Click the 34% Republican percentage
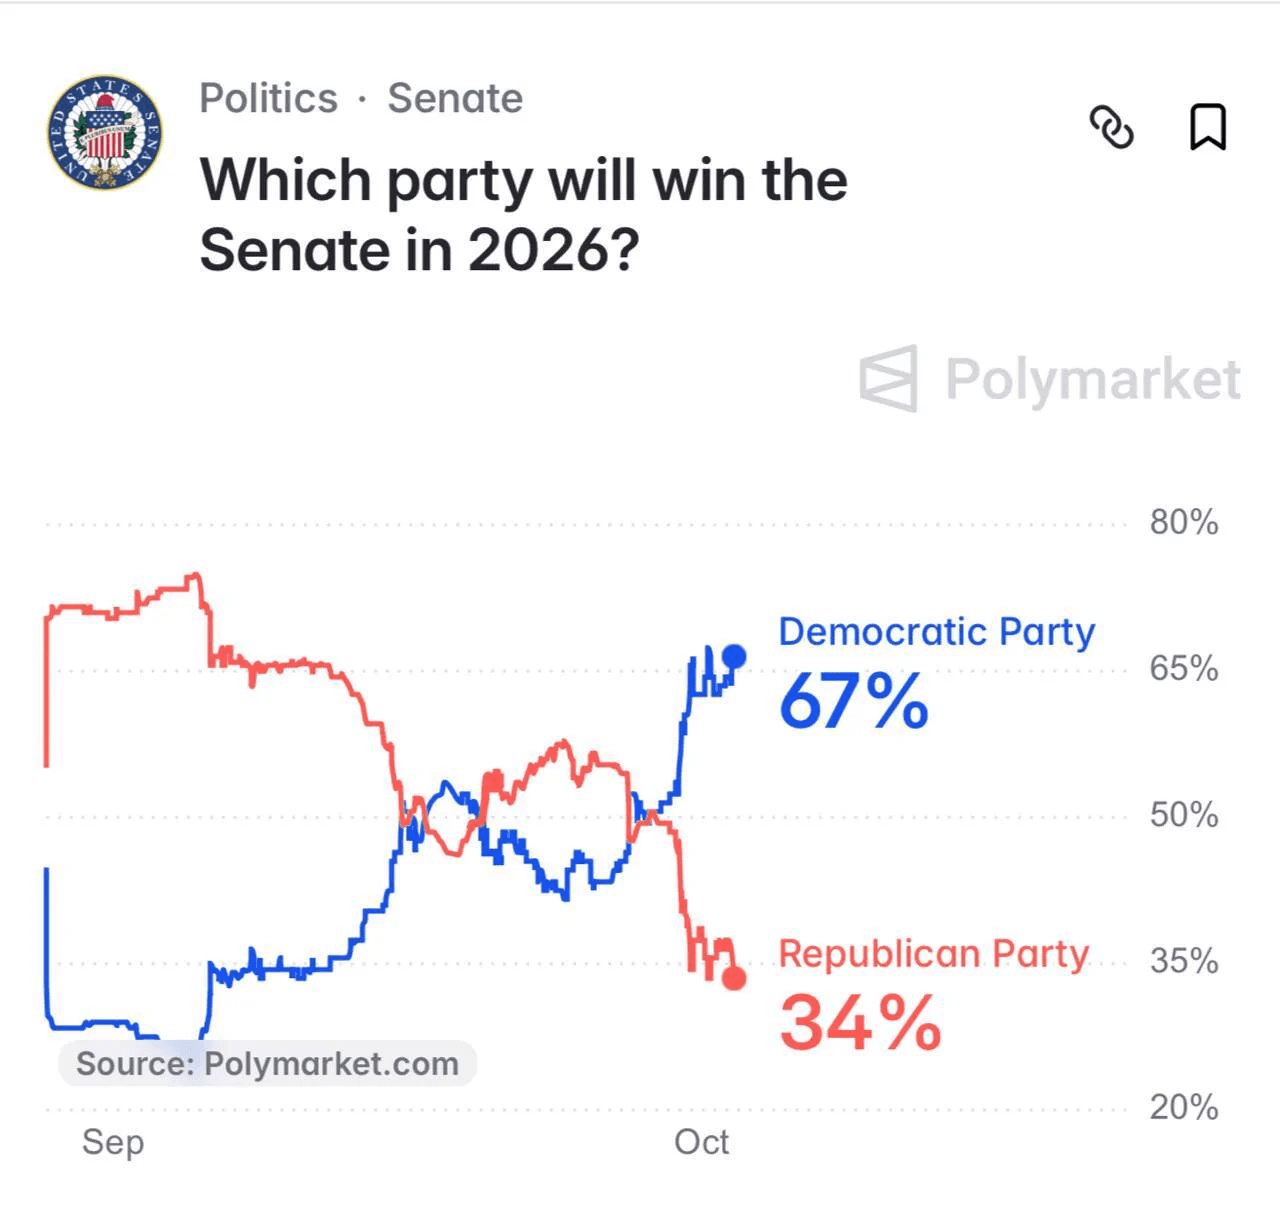This screenshot has height=1225, width=1280. (860, 1023)
